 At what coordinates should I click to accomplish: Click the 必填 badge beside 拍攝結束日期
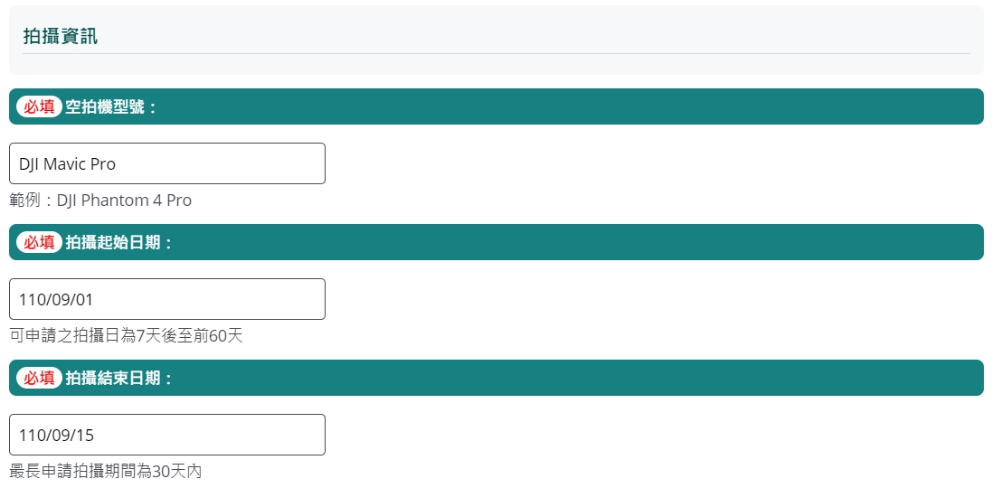pyautogui.click(x=39, y=378)
